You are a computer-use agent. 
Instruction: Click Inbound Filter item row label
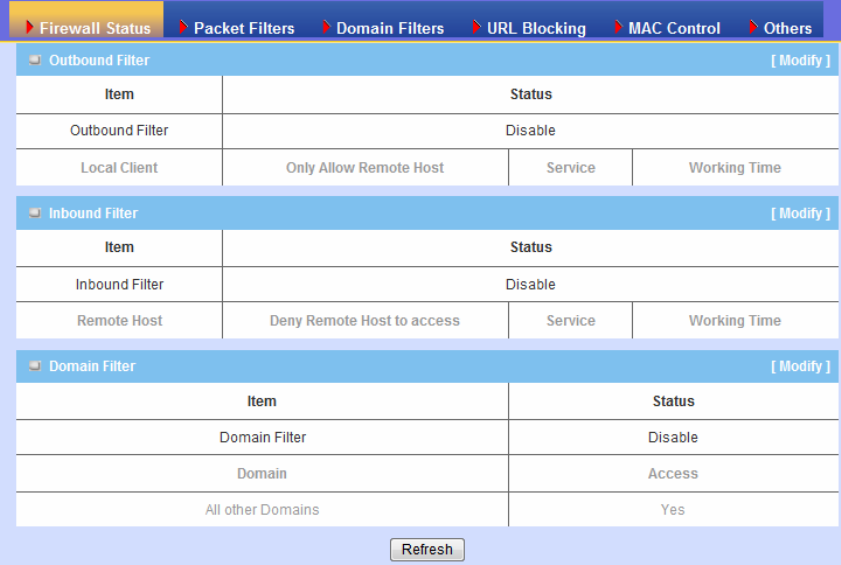(119, 284)
